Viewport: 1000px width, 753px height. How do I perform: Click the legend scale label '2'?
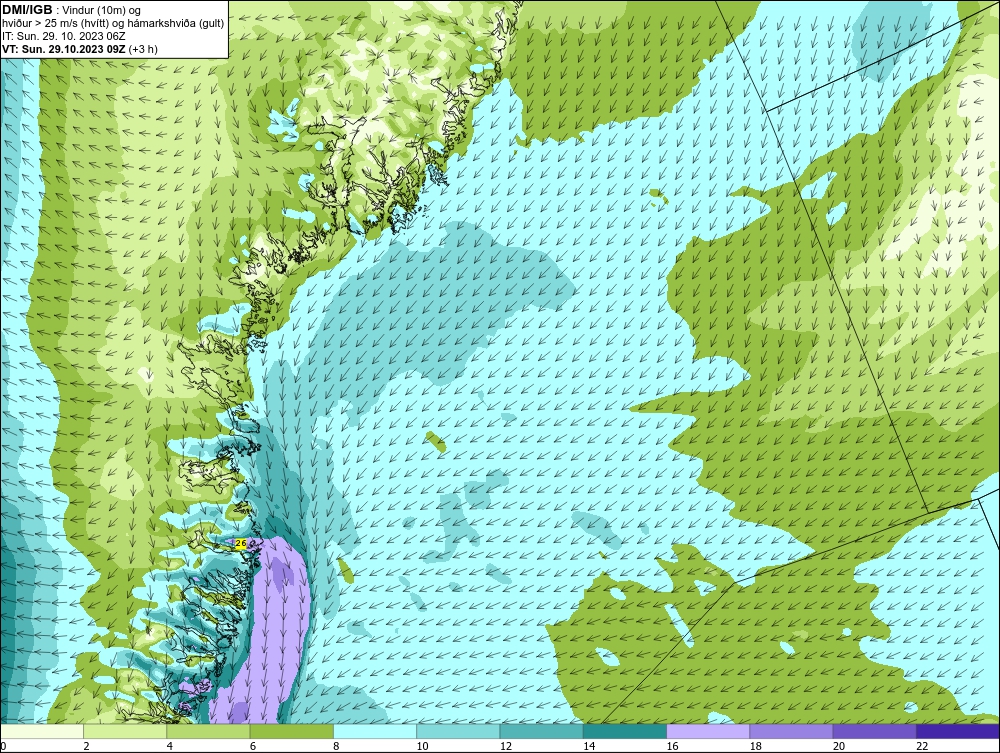(86, 747)
